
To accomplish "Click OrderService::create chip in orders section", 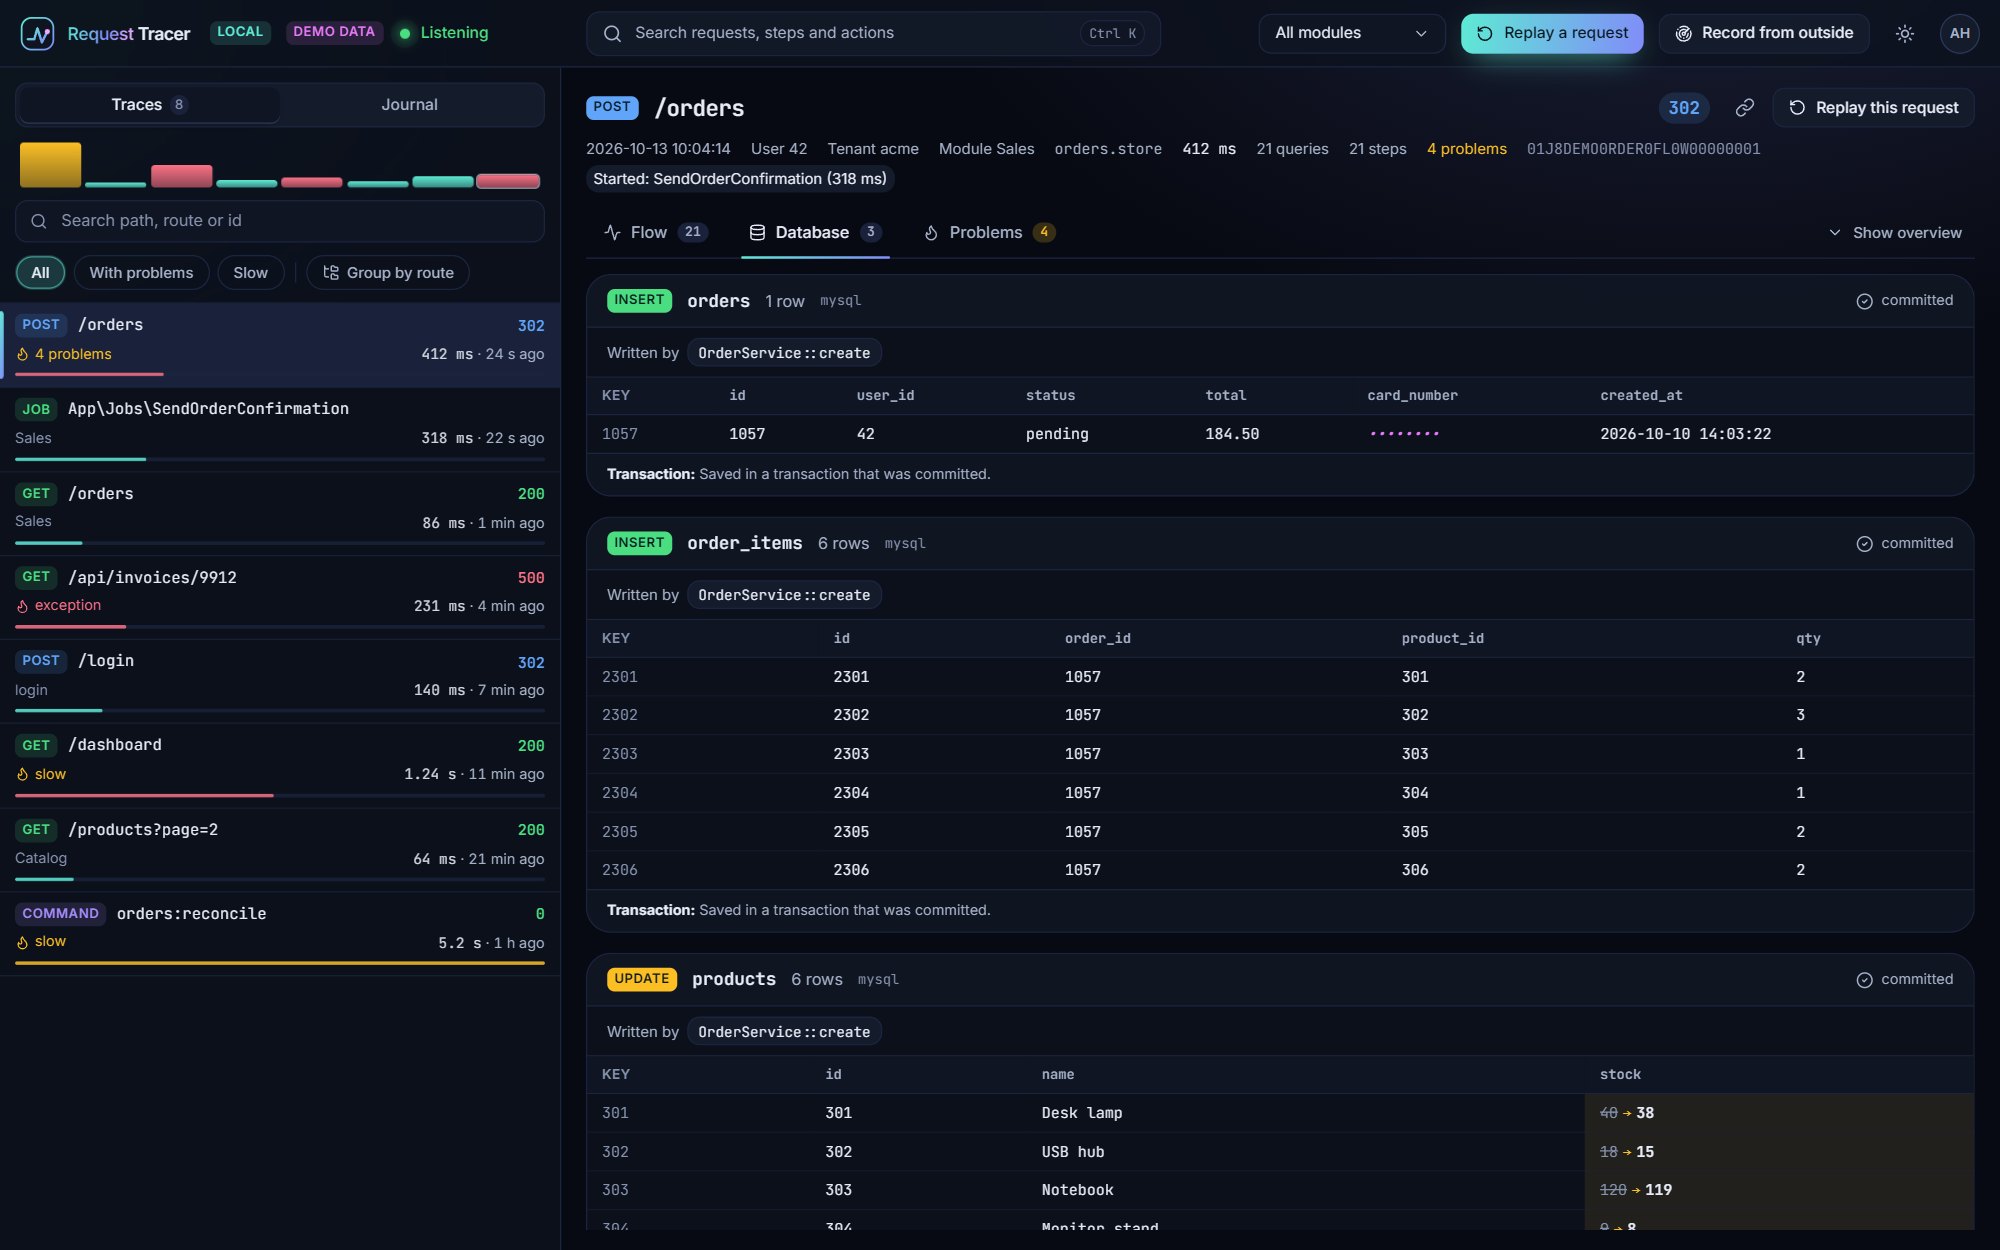I will click(x=784, y=353).
